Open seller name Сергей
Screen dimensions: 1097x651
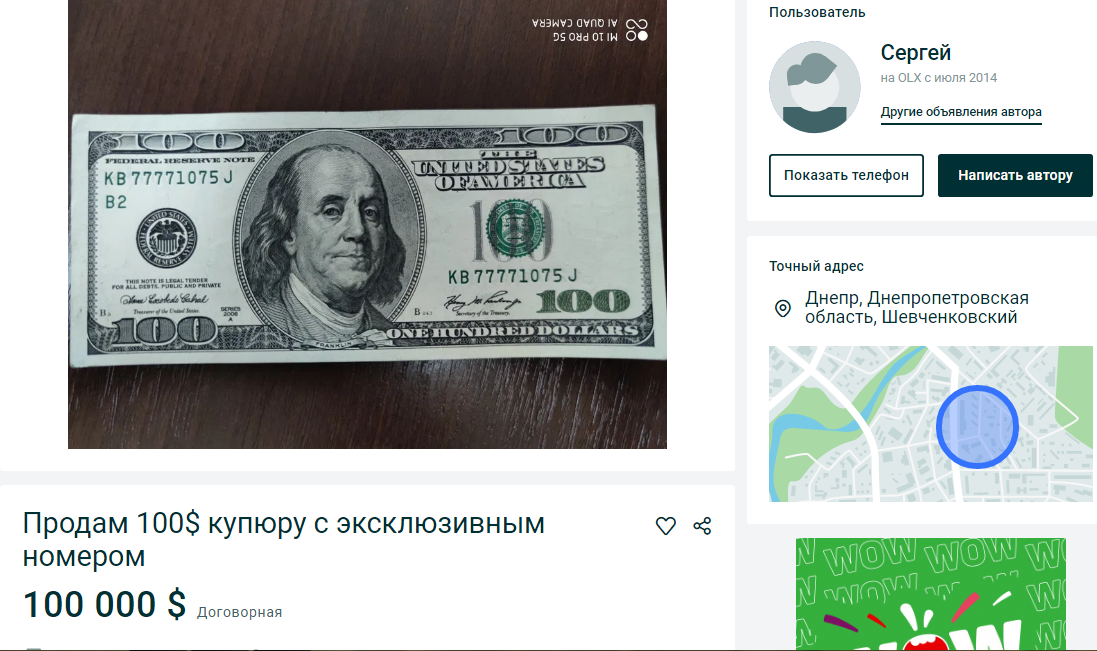915,52
